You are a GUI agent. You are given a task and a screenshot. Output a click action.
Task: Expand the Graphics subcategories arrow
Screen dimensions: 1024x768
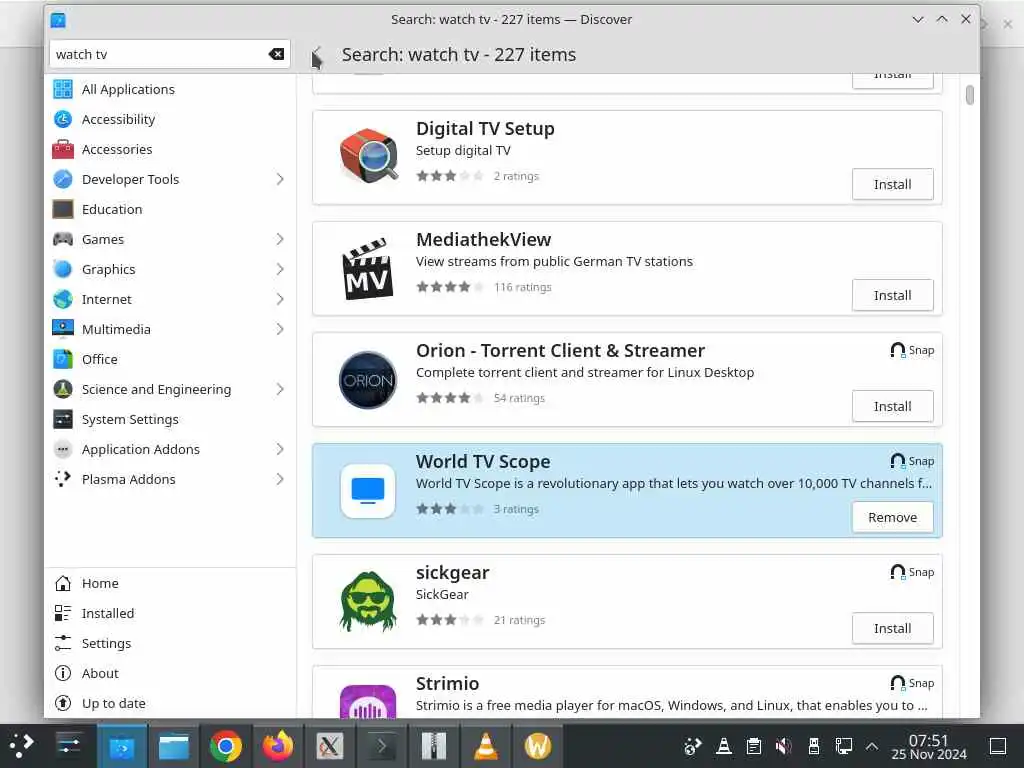coord(280,269)
